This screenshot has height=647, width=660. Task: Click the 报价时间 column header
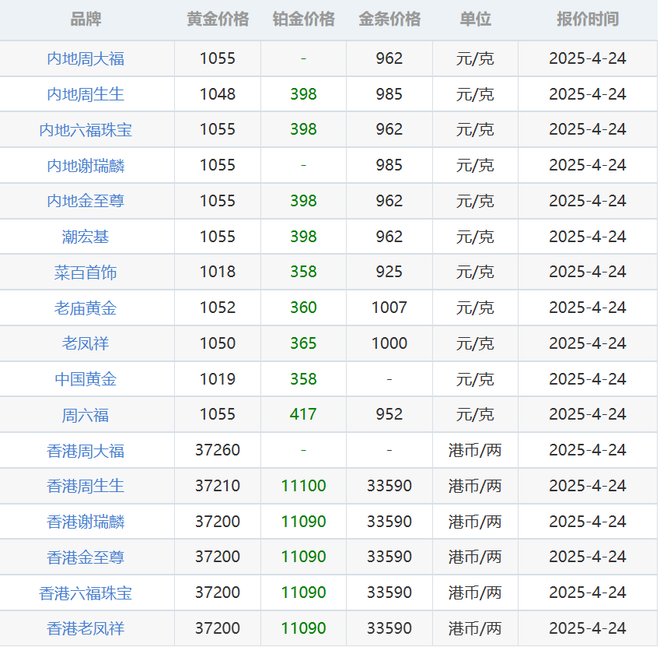coord(588,19)
